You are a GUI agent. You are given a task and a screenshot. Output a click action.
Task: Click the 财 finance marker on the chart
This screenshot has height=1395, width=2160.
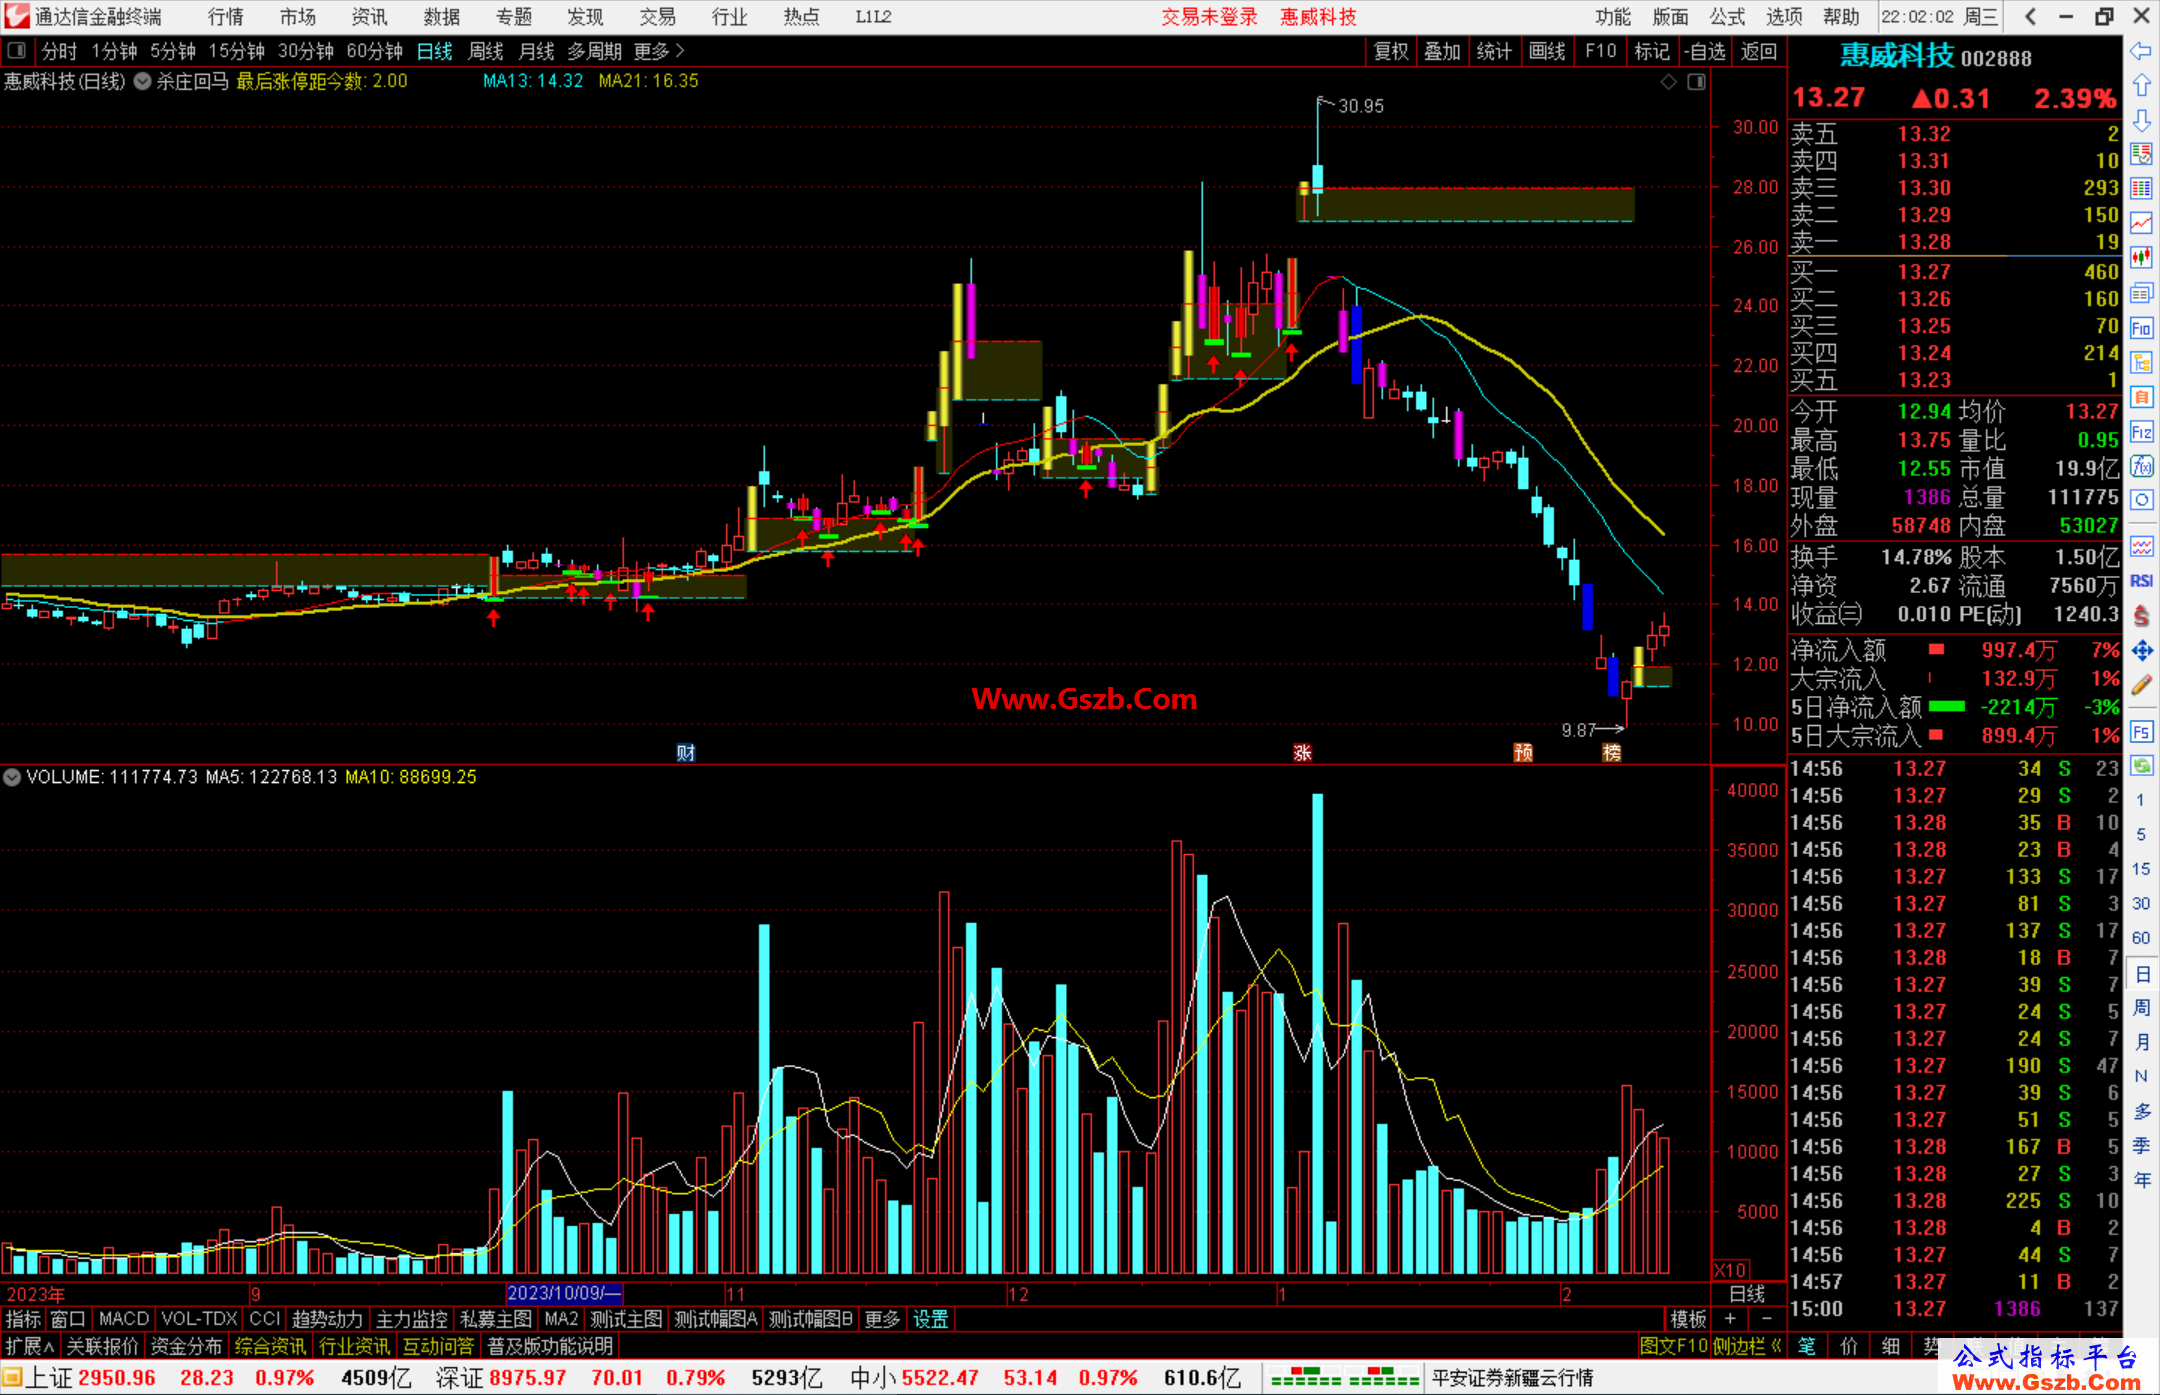click(x=686, y=752)
